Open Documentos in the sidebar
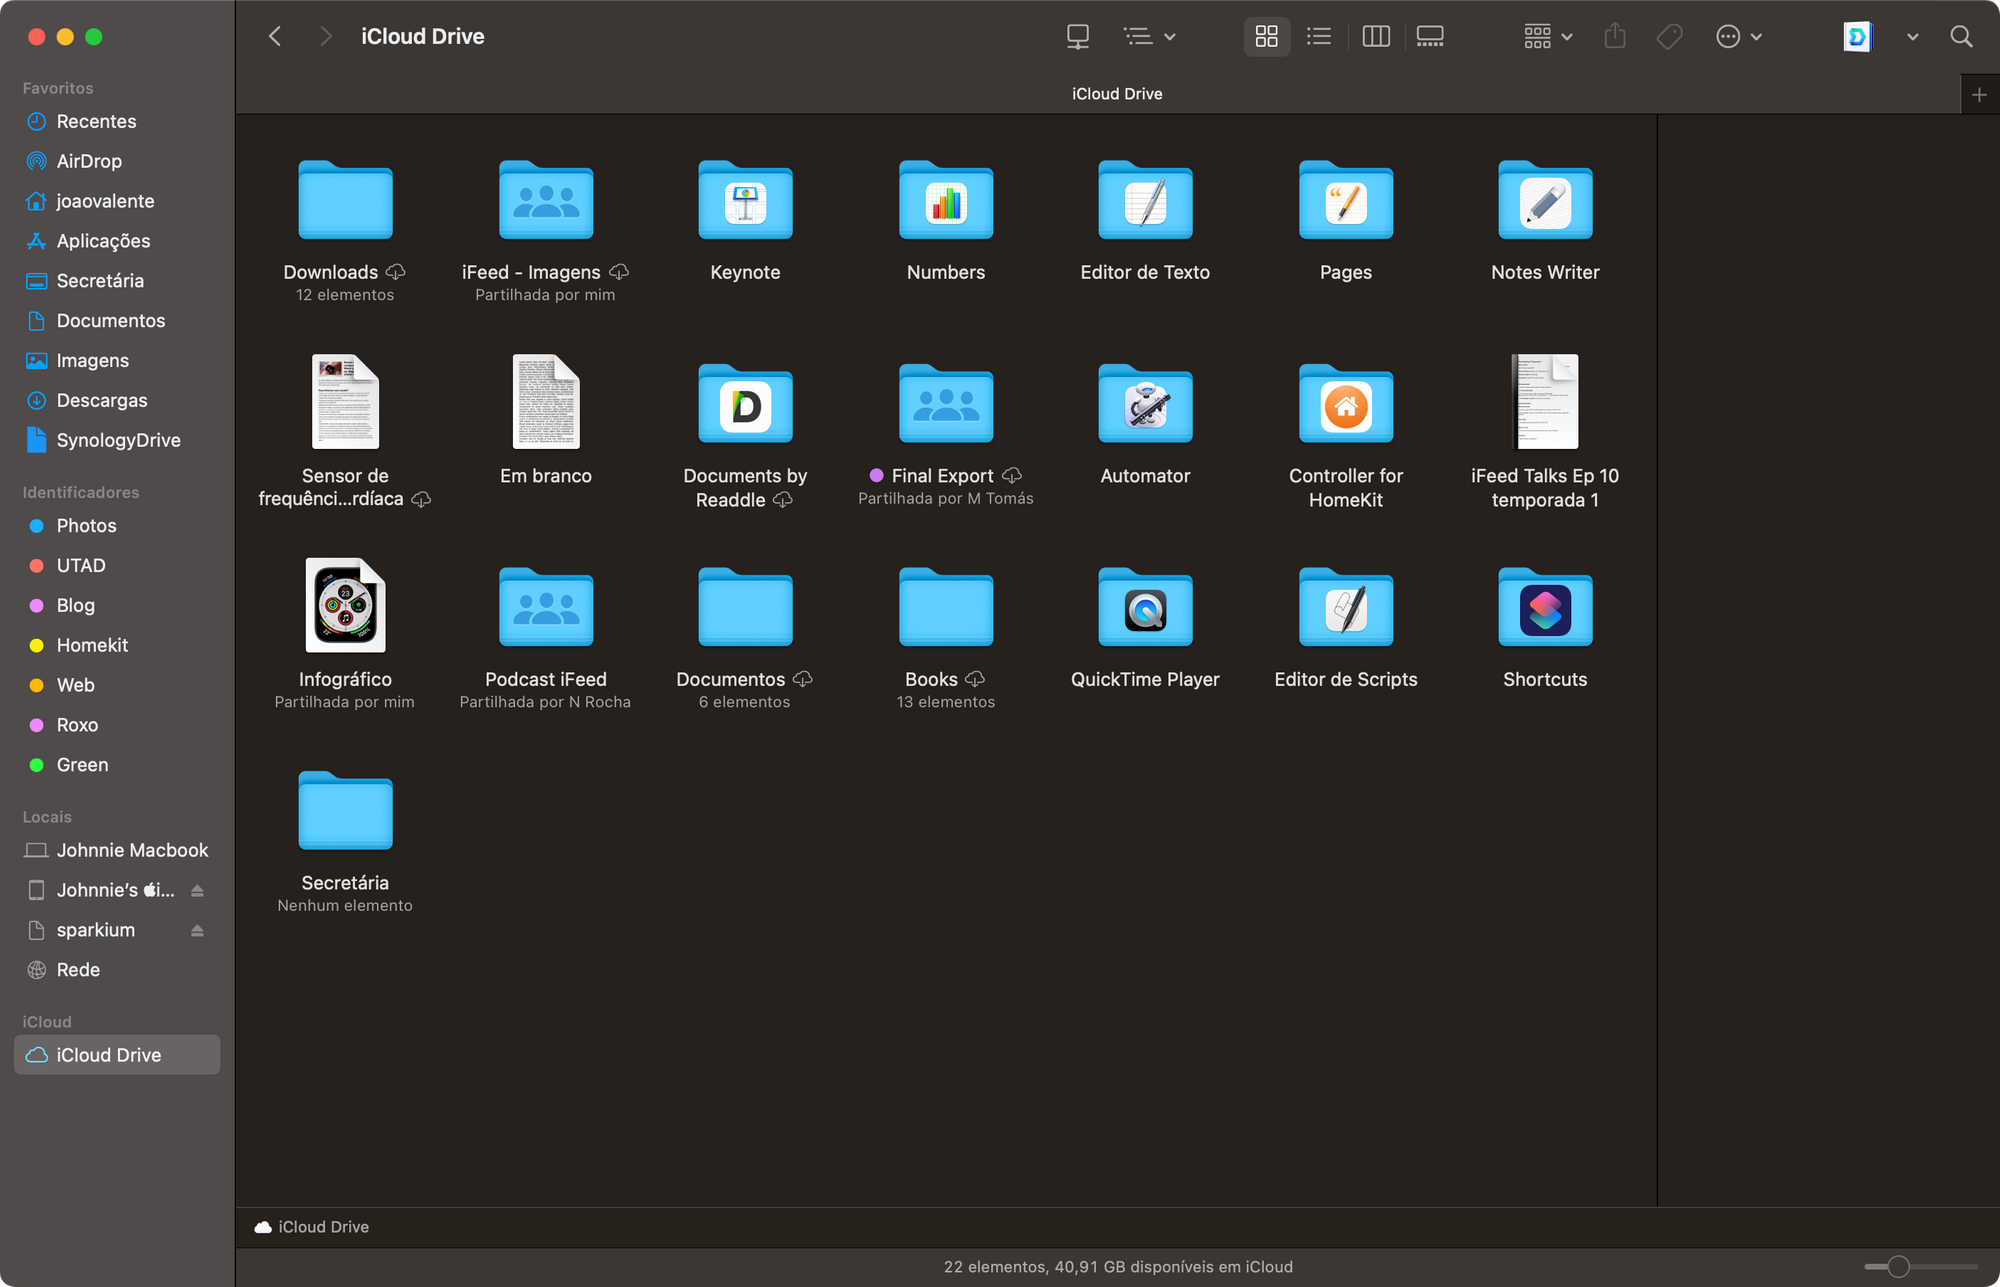 click(x=117, y=321)
